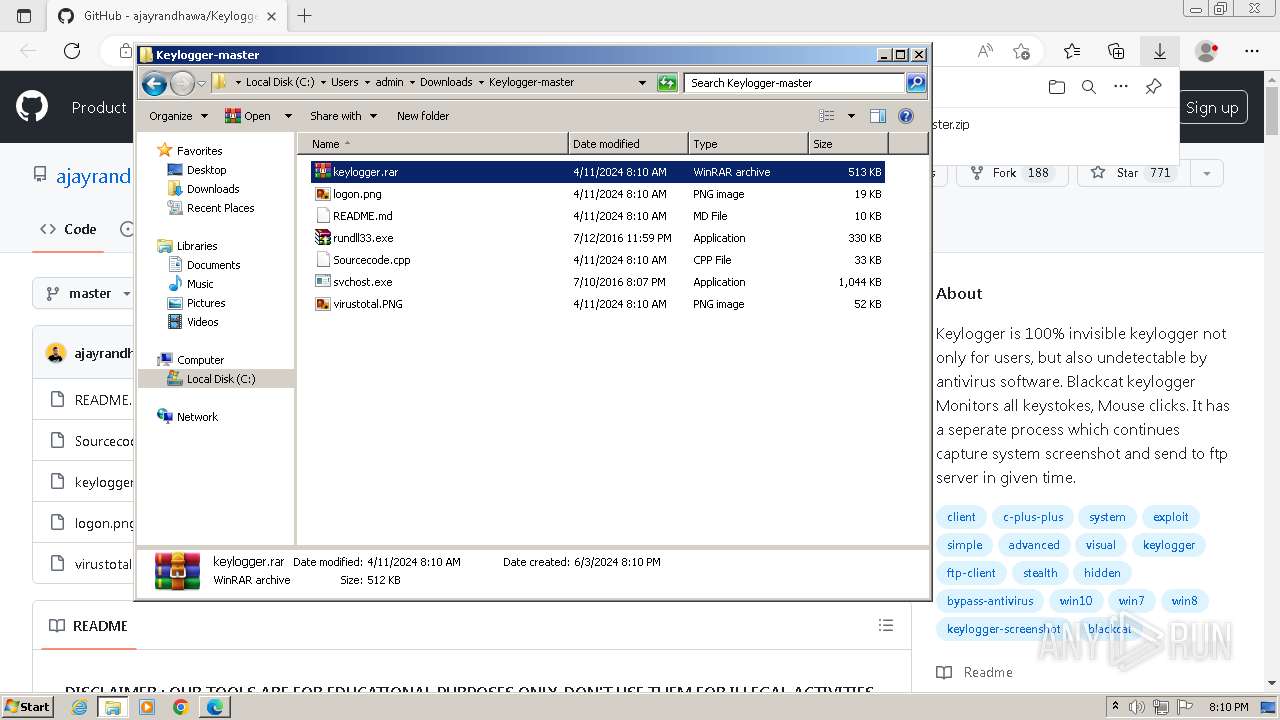
Task: Select the Sourcecode.cpp file
Action: [597, 260]
